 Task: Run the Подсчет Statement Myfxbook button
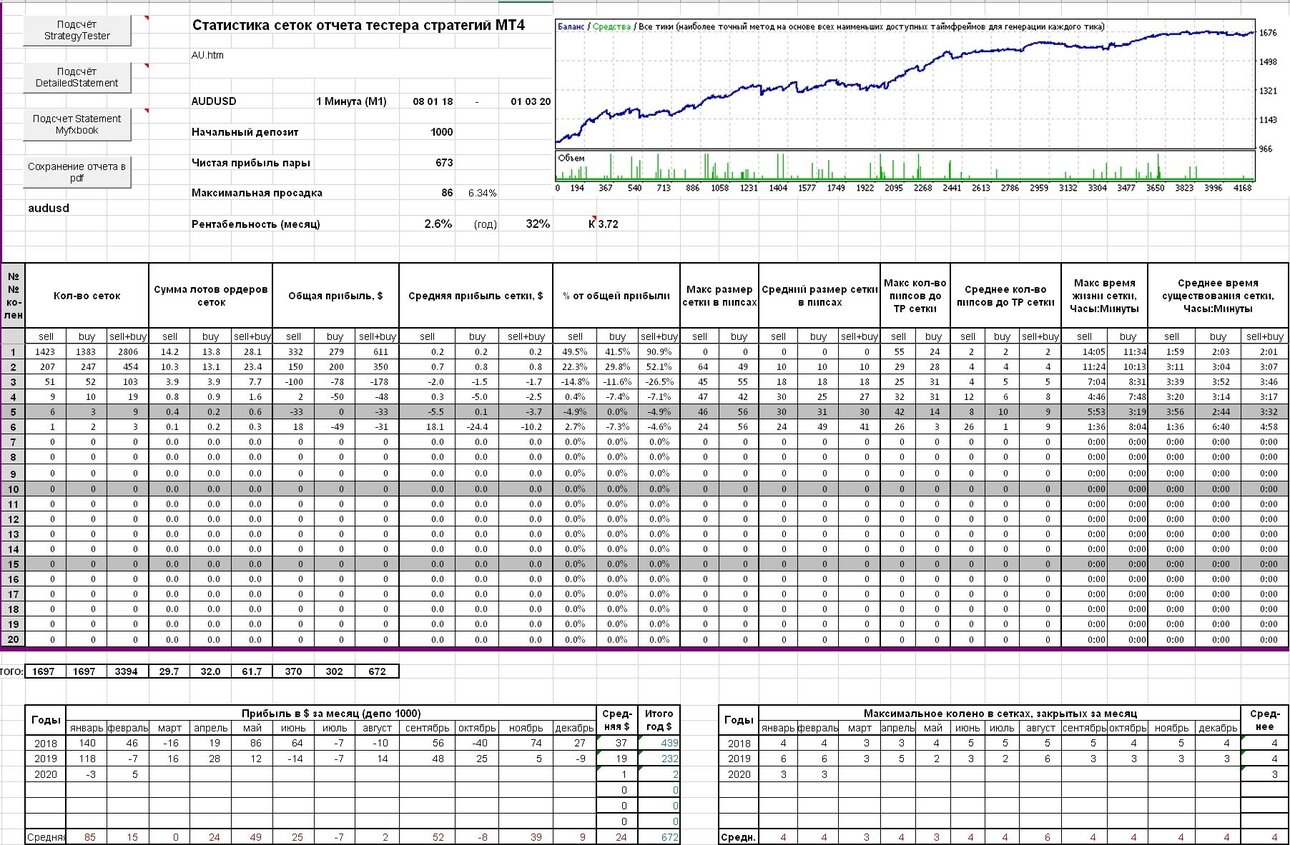pyautogui.click(x=78, y=125)
